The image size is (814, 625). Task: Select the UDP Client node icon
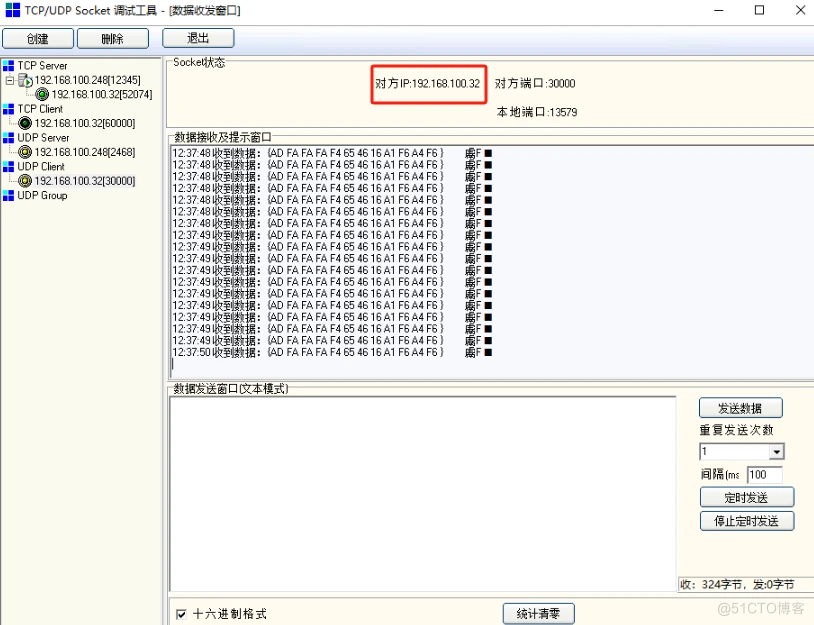click(8, 167)
